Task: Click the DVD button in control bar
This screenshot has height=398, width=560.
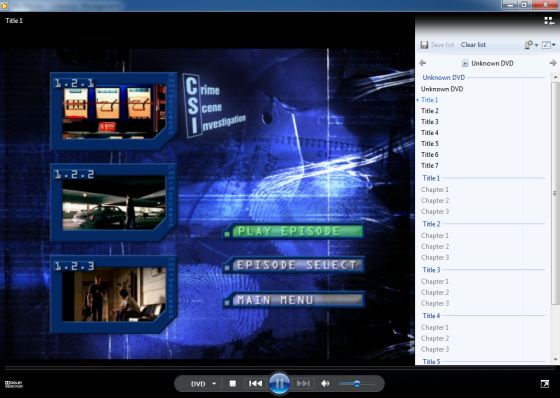Action: click(198, 384)
